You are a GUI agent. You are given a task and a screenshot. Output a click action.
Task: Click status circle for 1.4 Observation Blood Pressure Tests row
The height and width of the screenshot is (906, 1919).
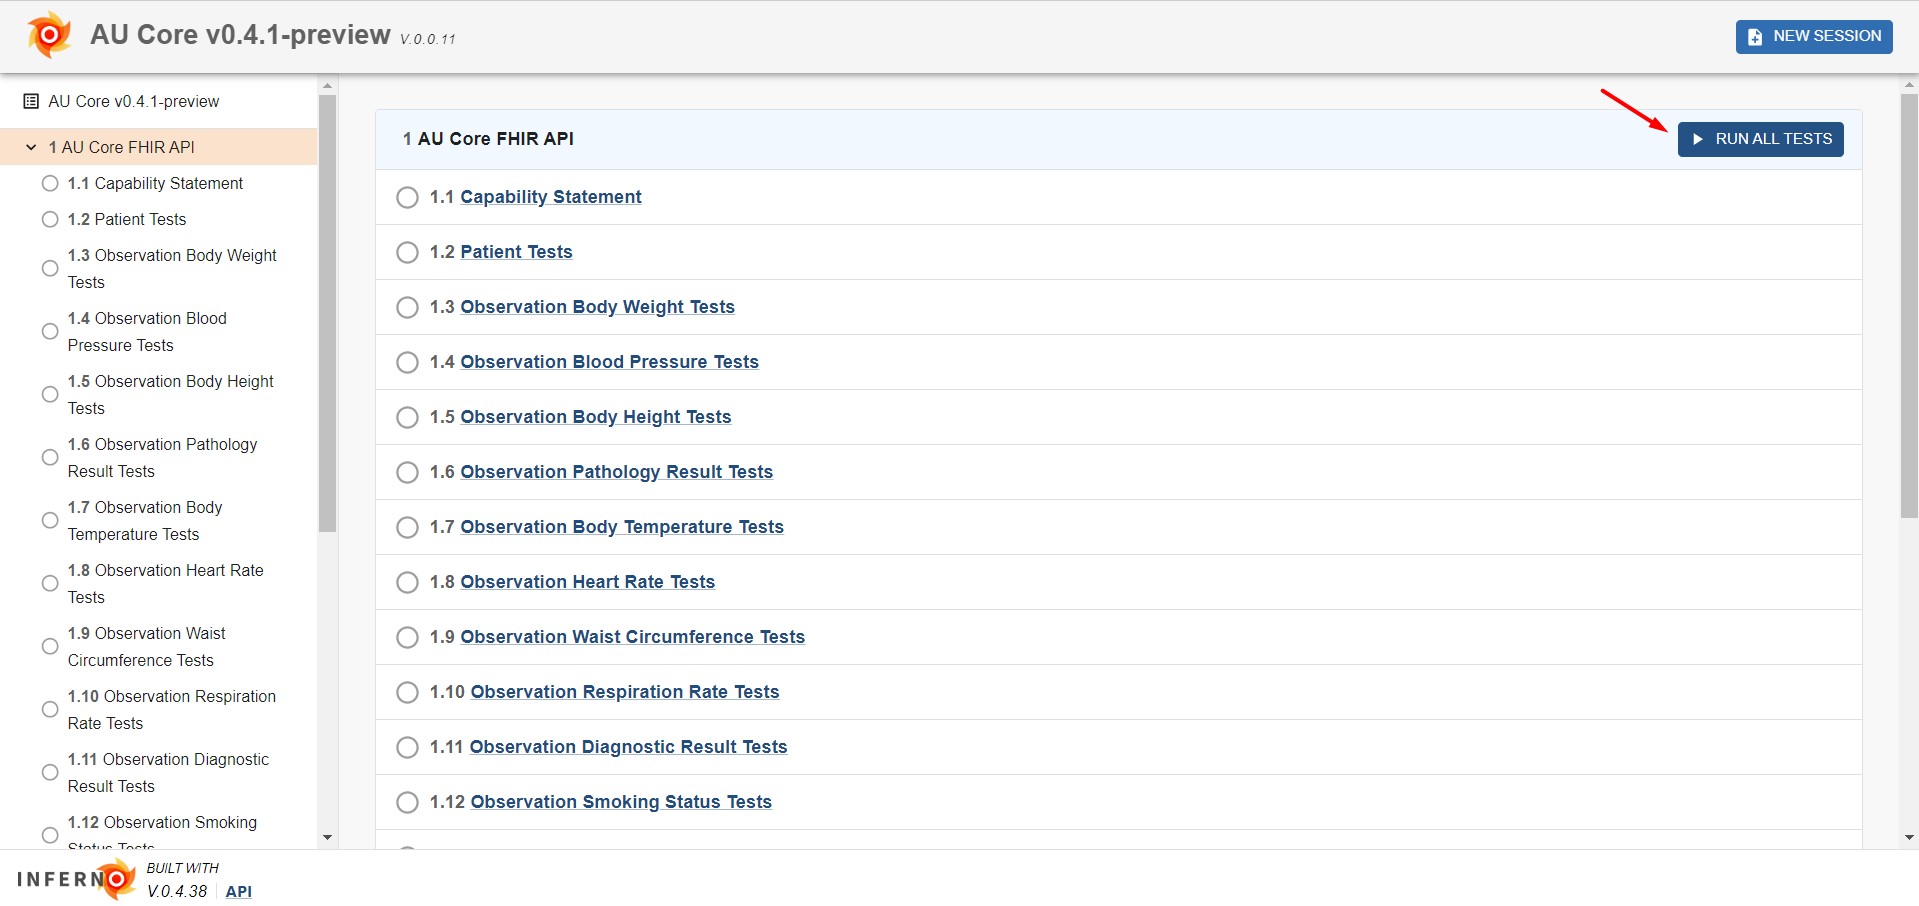click(x=407, y=362)
